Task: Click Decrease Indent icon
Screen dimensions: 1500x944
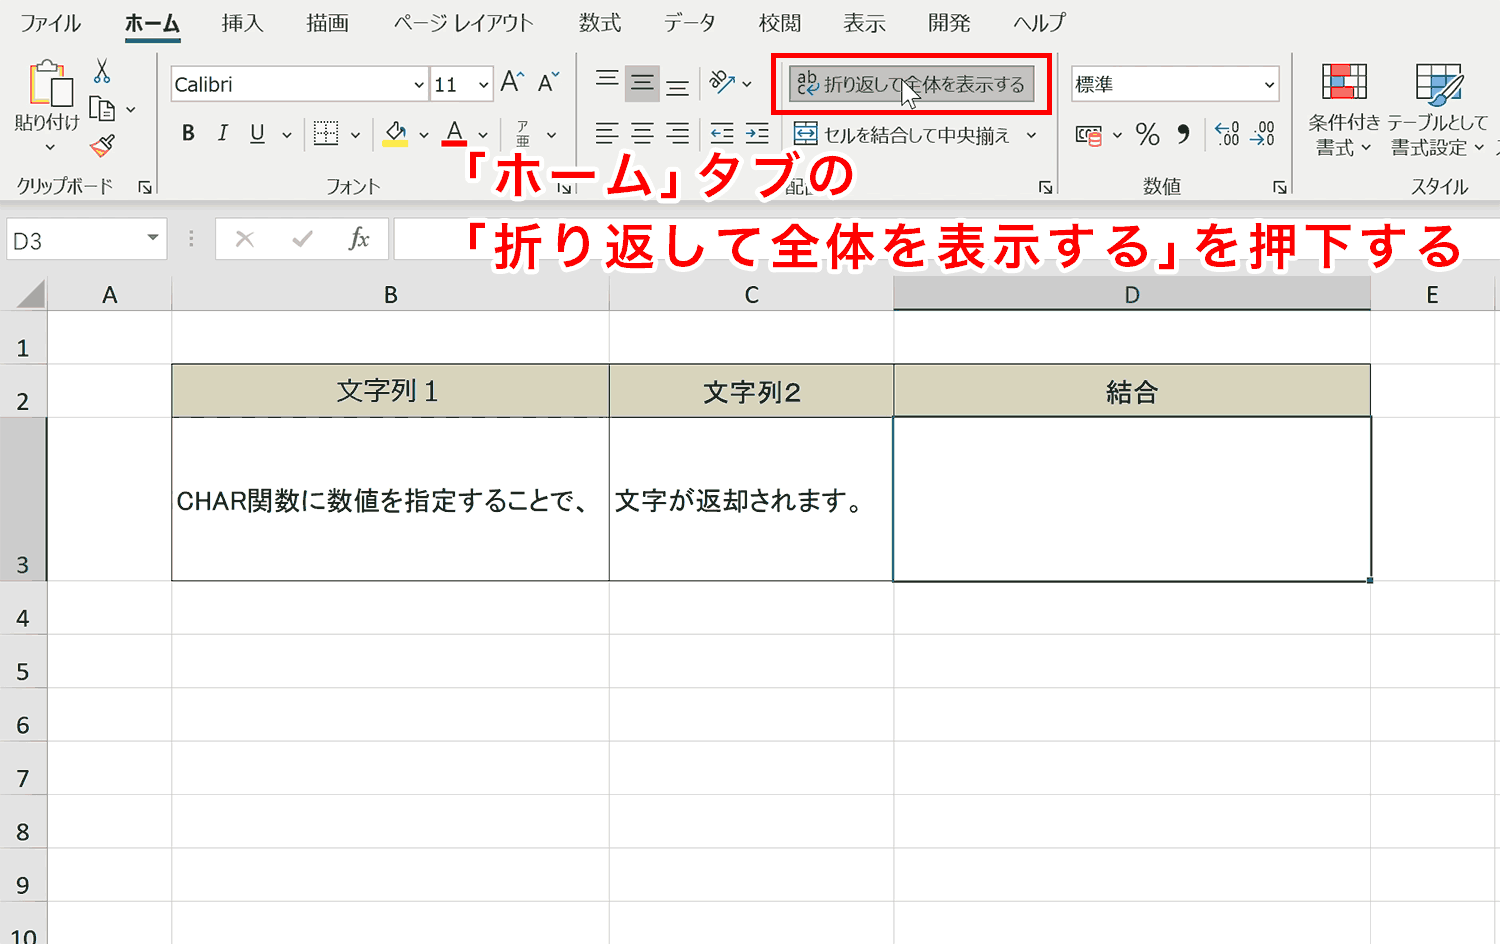Action: click(722, 133)
